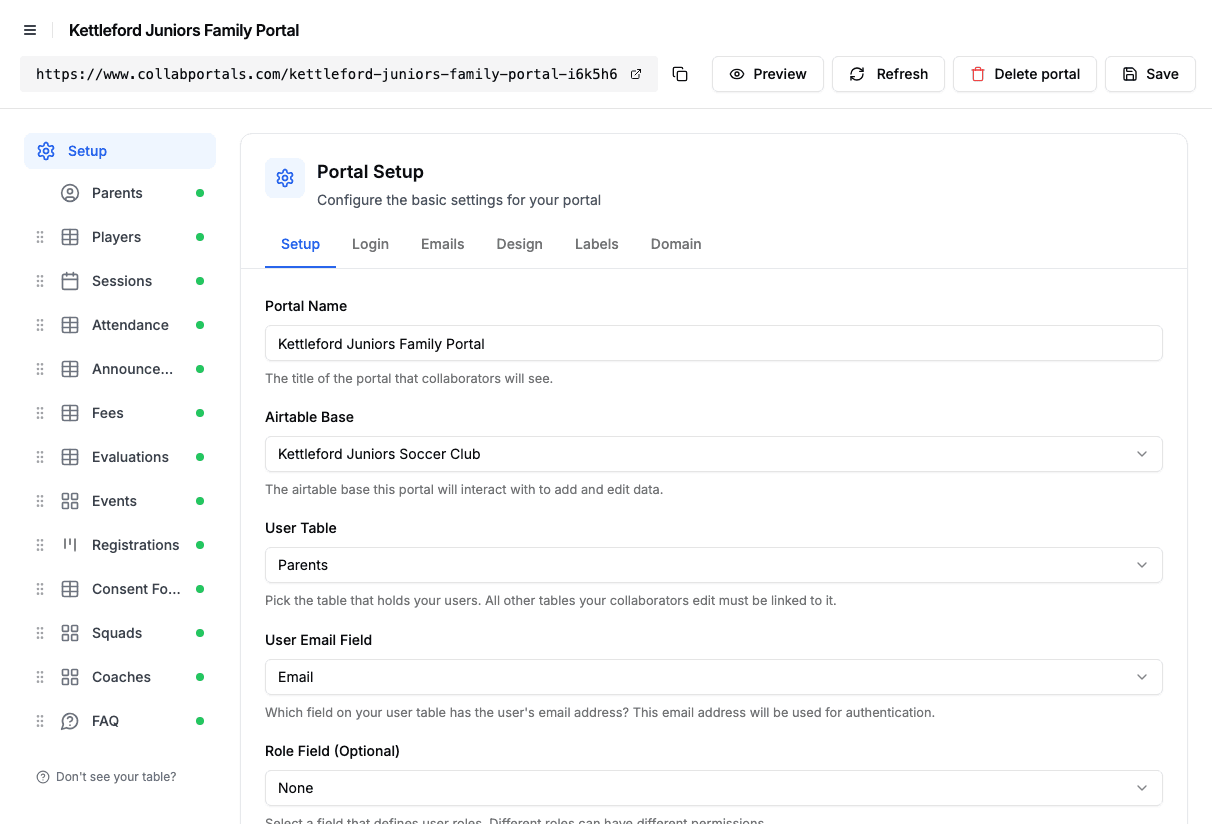Click the portal URL text

[x=326, y=74]
